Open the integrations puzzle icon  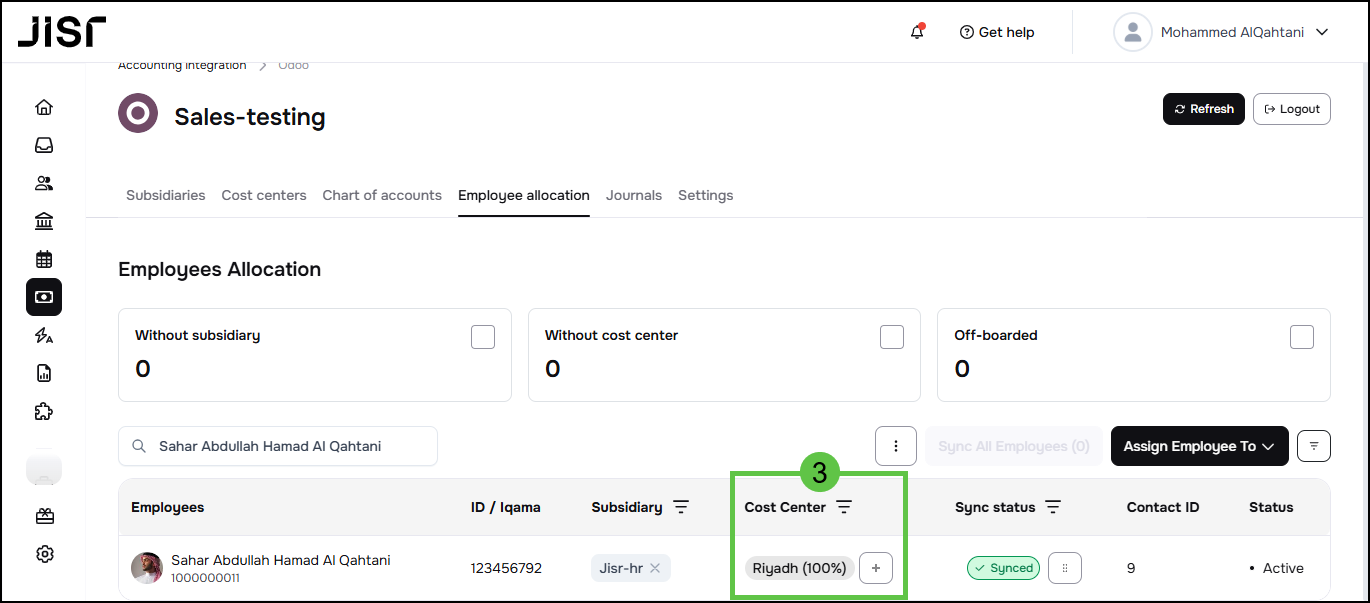[44, 411]
